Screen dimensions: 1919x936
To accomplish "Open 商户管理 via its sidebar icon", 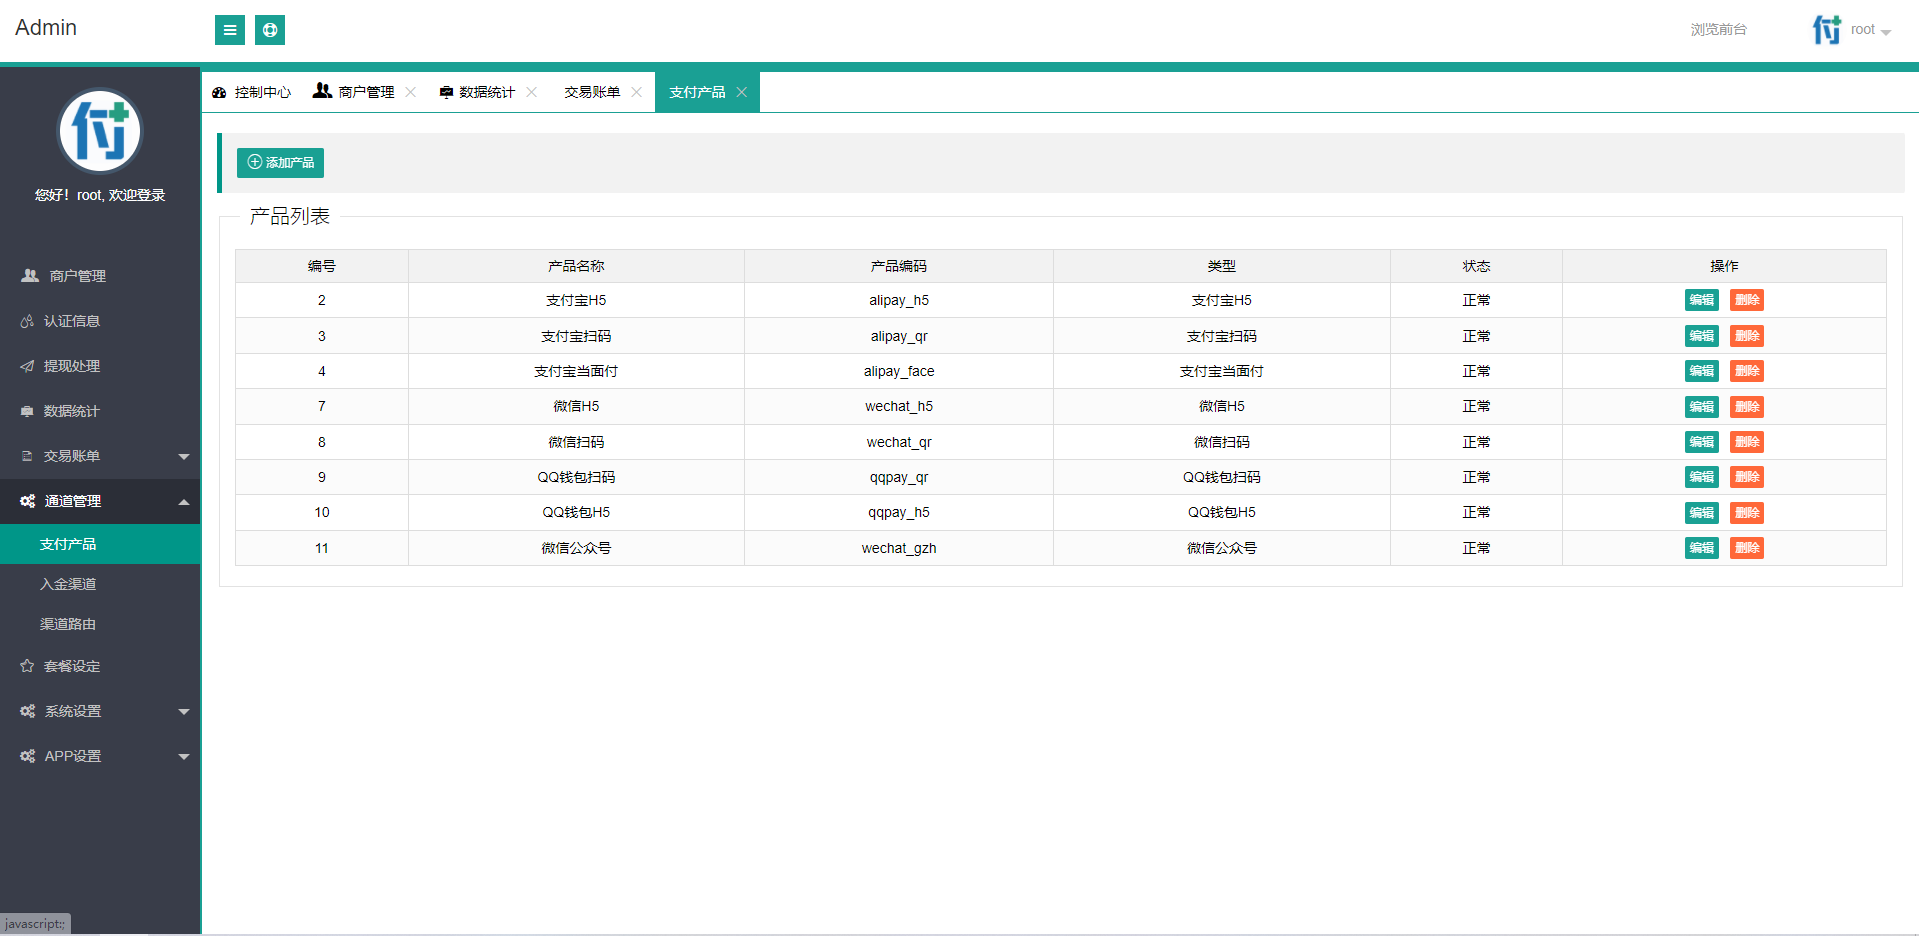I will (28, 275).
